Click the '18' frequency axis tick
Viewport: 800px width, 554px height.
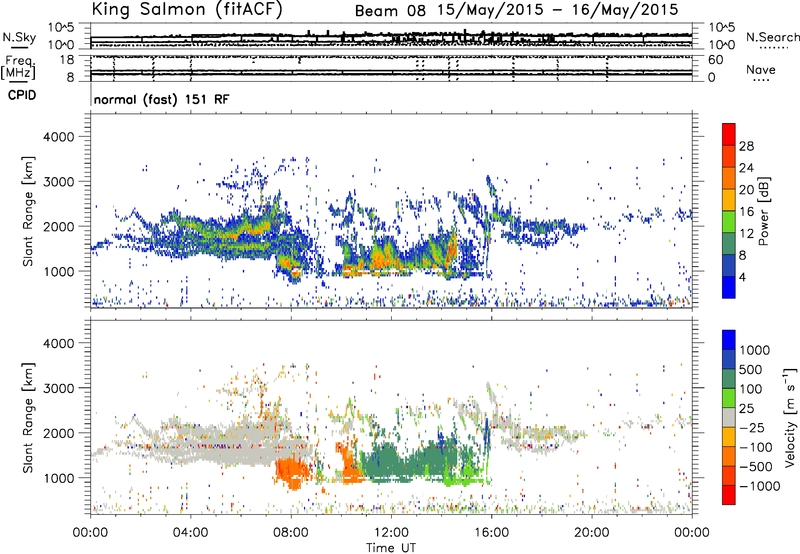coord(67,60)
